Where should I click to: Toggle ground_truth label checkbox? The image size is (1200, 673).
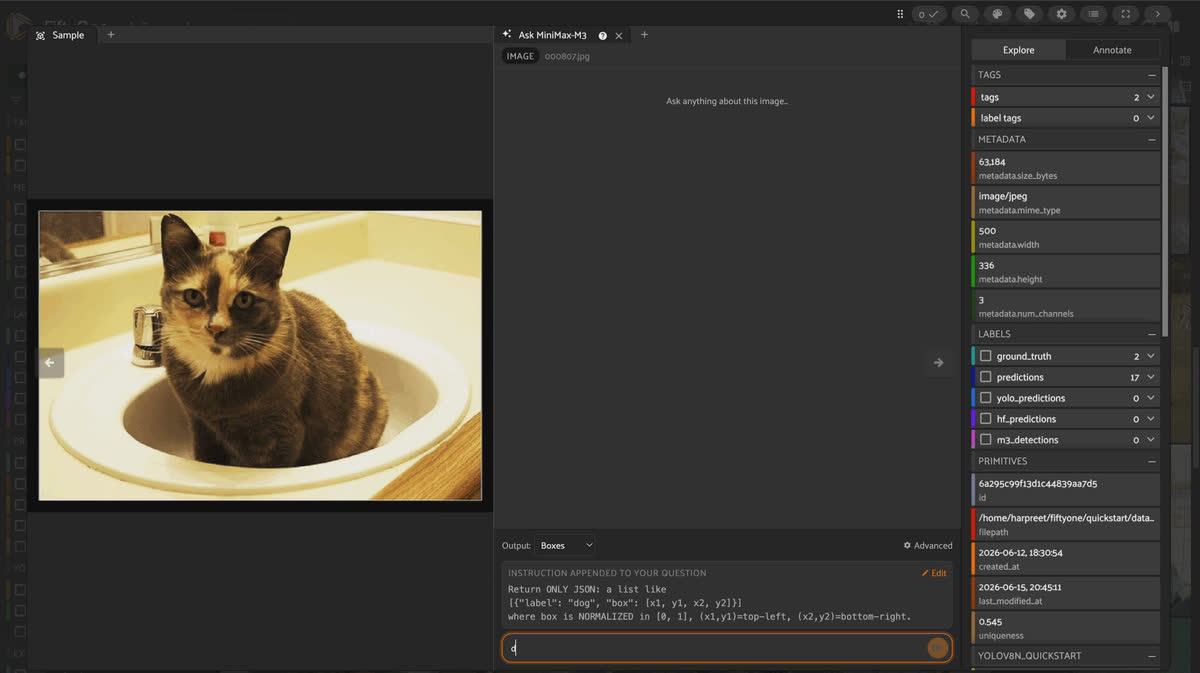pos(986,356)
